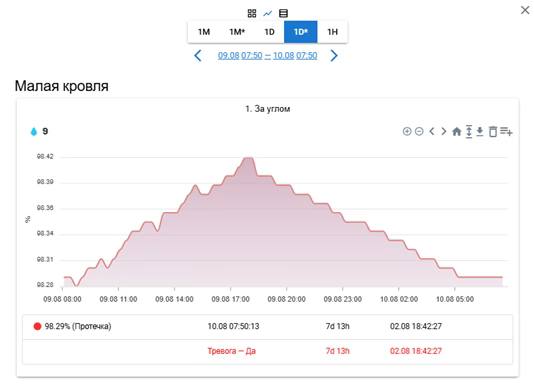The height and width of the screenshot is (390, 534).
Task: Choose the 1D period tab
Action: click(269, 32)
